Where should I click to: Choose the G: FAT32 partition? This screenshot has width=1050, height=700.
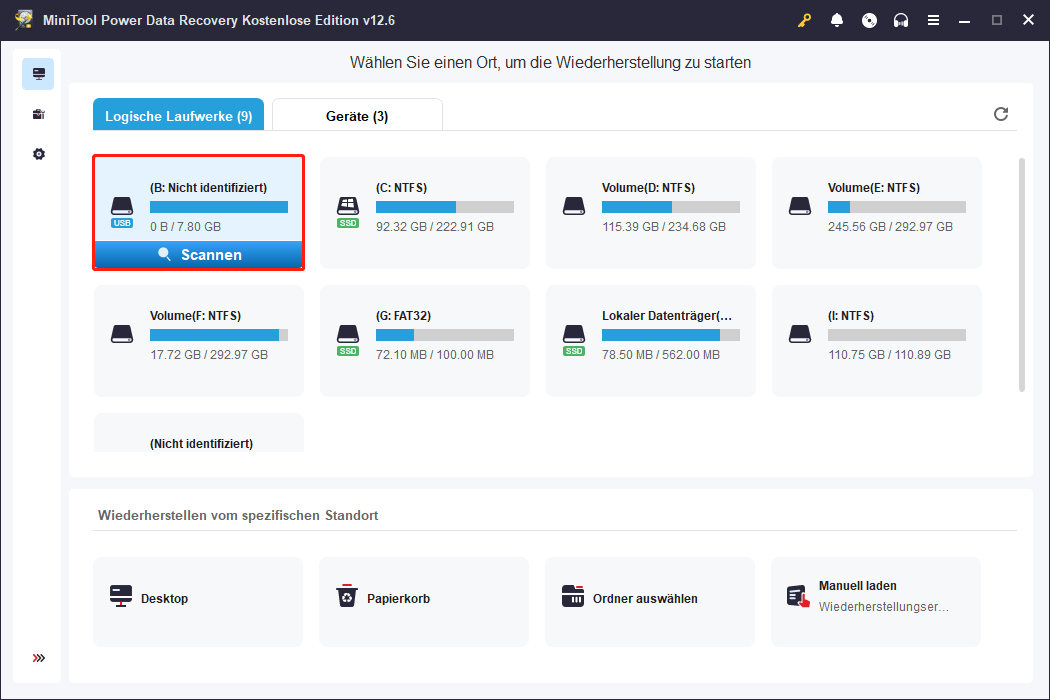pos(424,340)
